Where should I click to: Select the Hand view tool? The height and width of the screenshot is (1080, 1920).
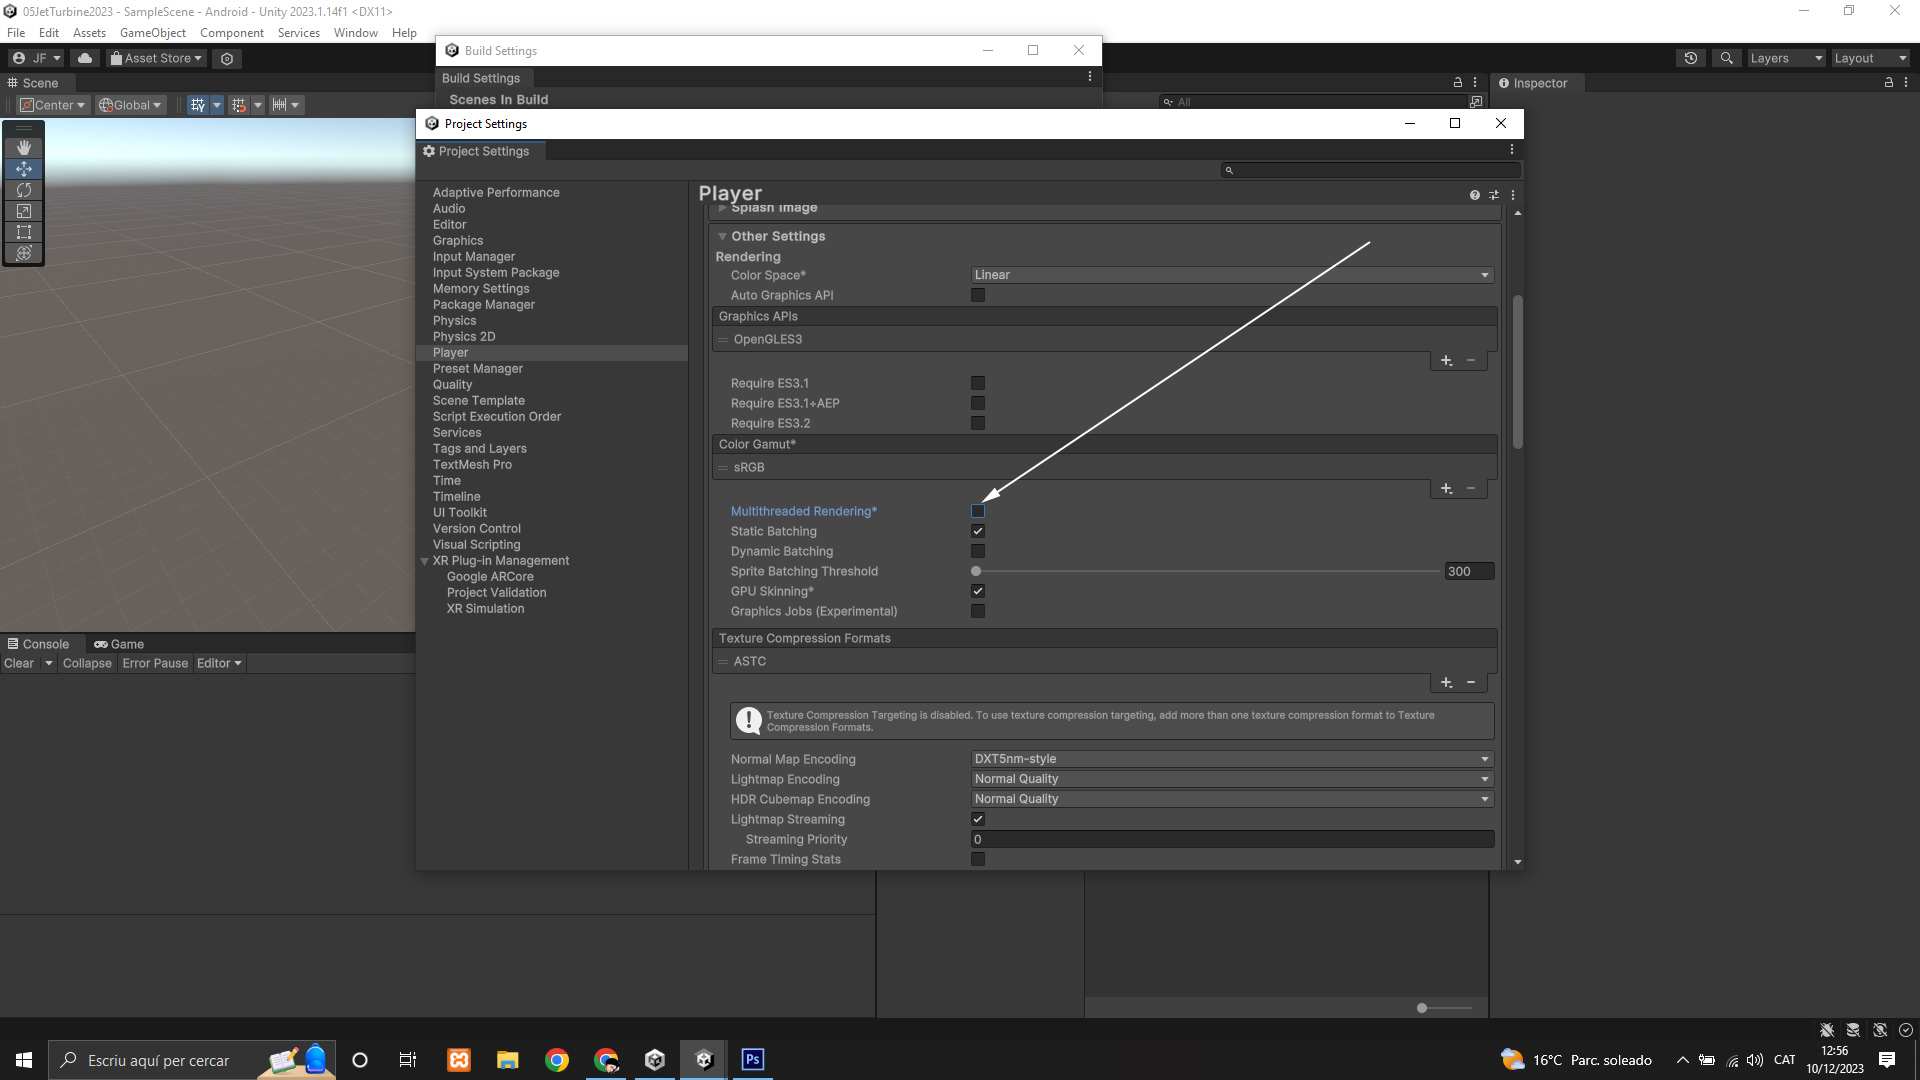(24, 147)
